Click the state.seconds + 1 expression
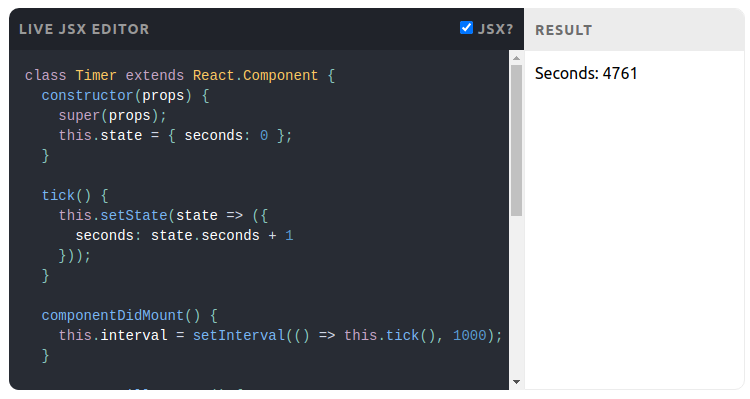The image size is (750, 399). 222,236
